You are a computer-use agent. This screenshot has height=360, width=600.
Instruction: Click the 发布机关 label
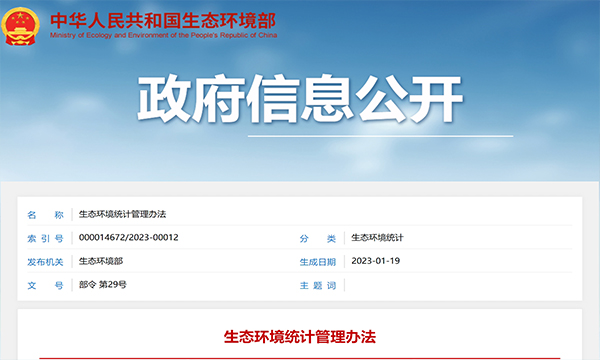(x=45, y=262)
